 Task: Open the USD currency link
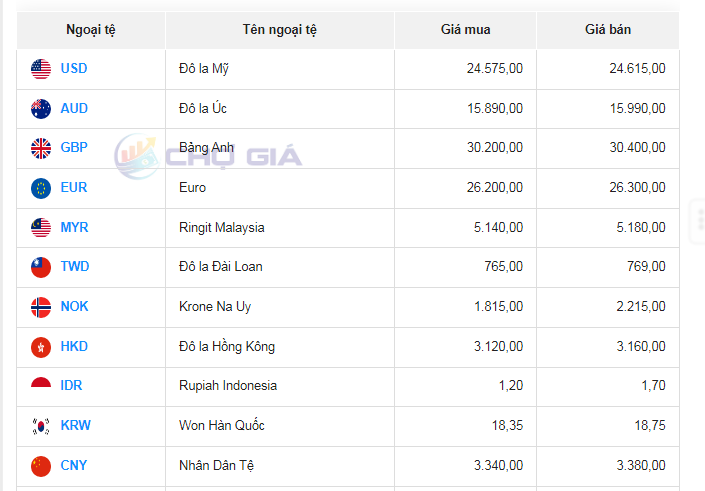click(x=74, y=69)
